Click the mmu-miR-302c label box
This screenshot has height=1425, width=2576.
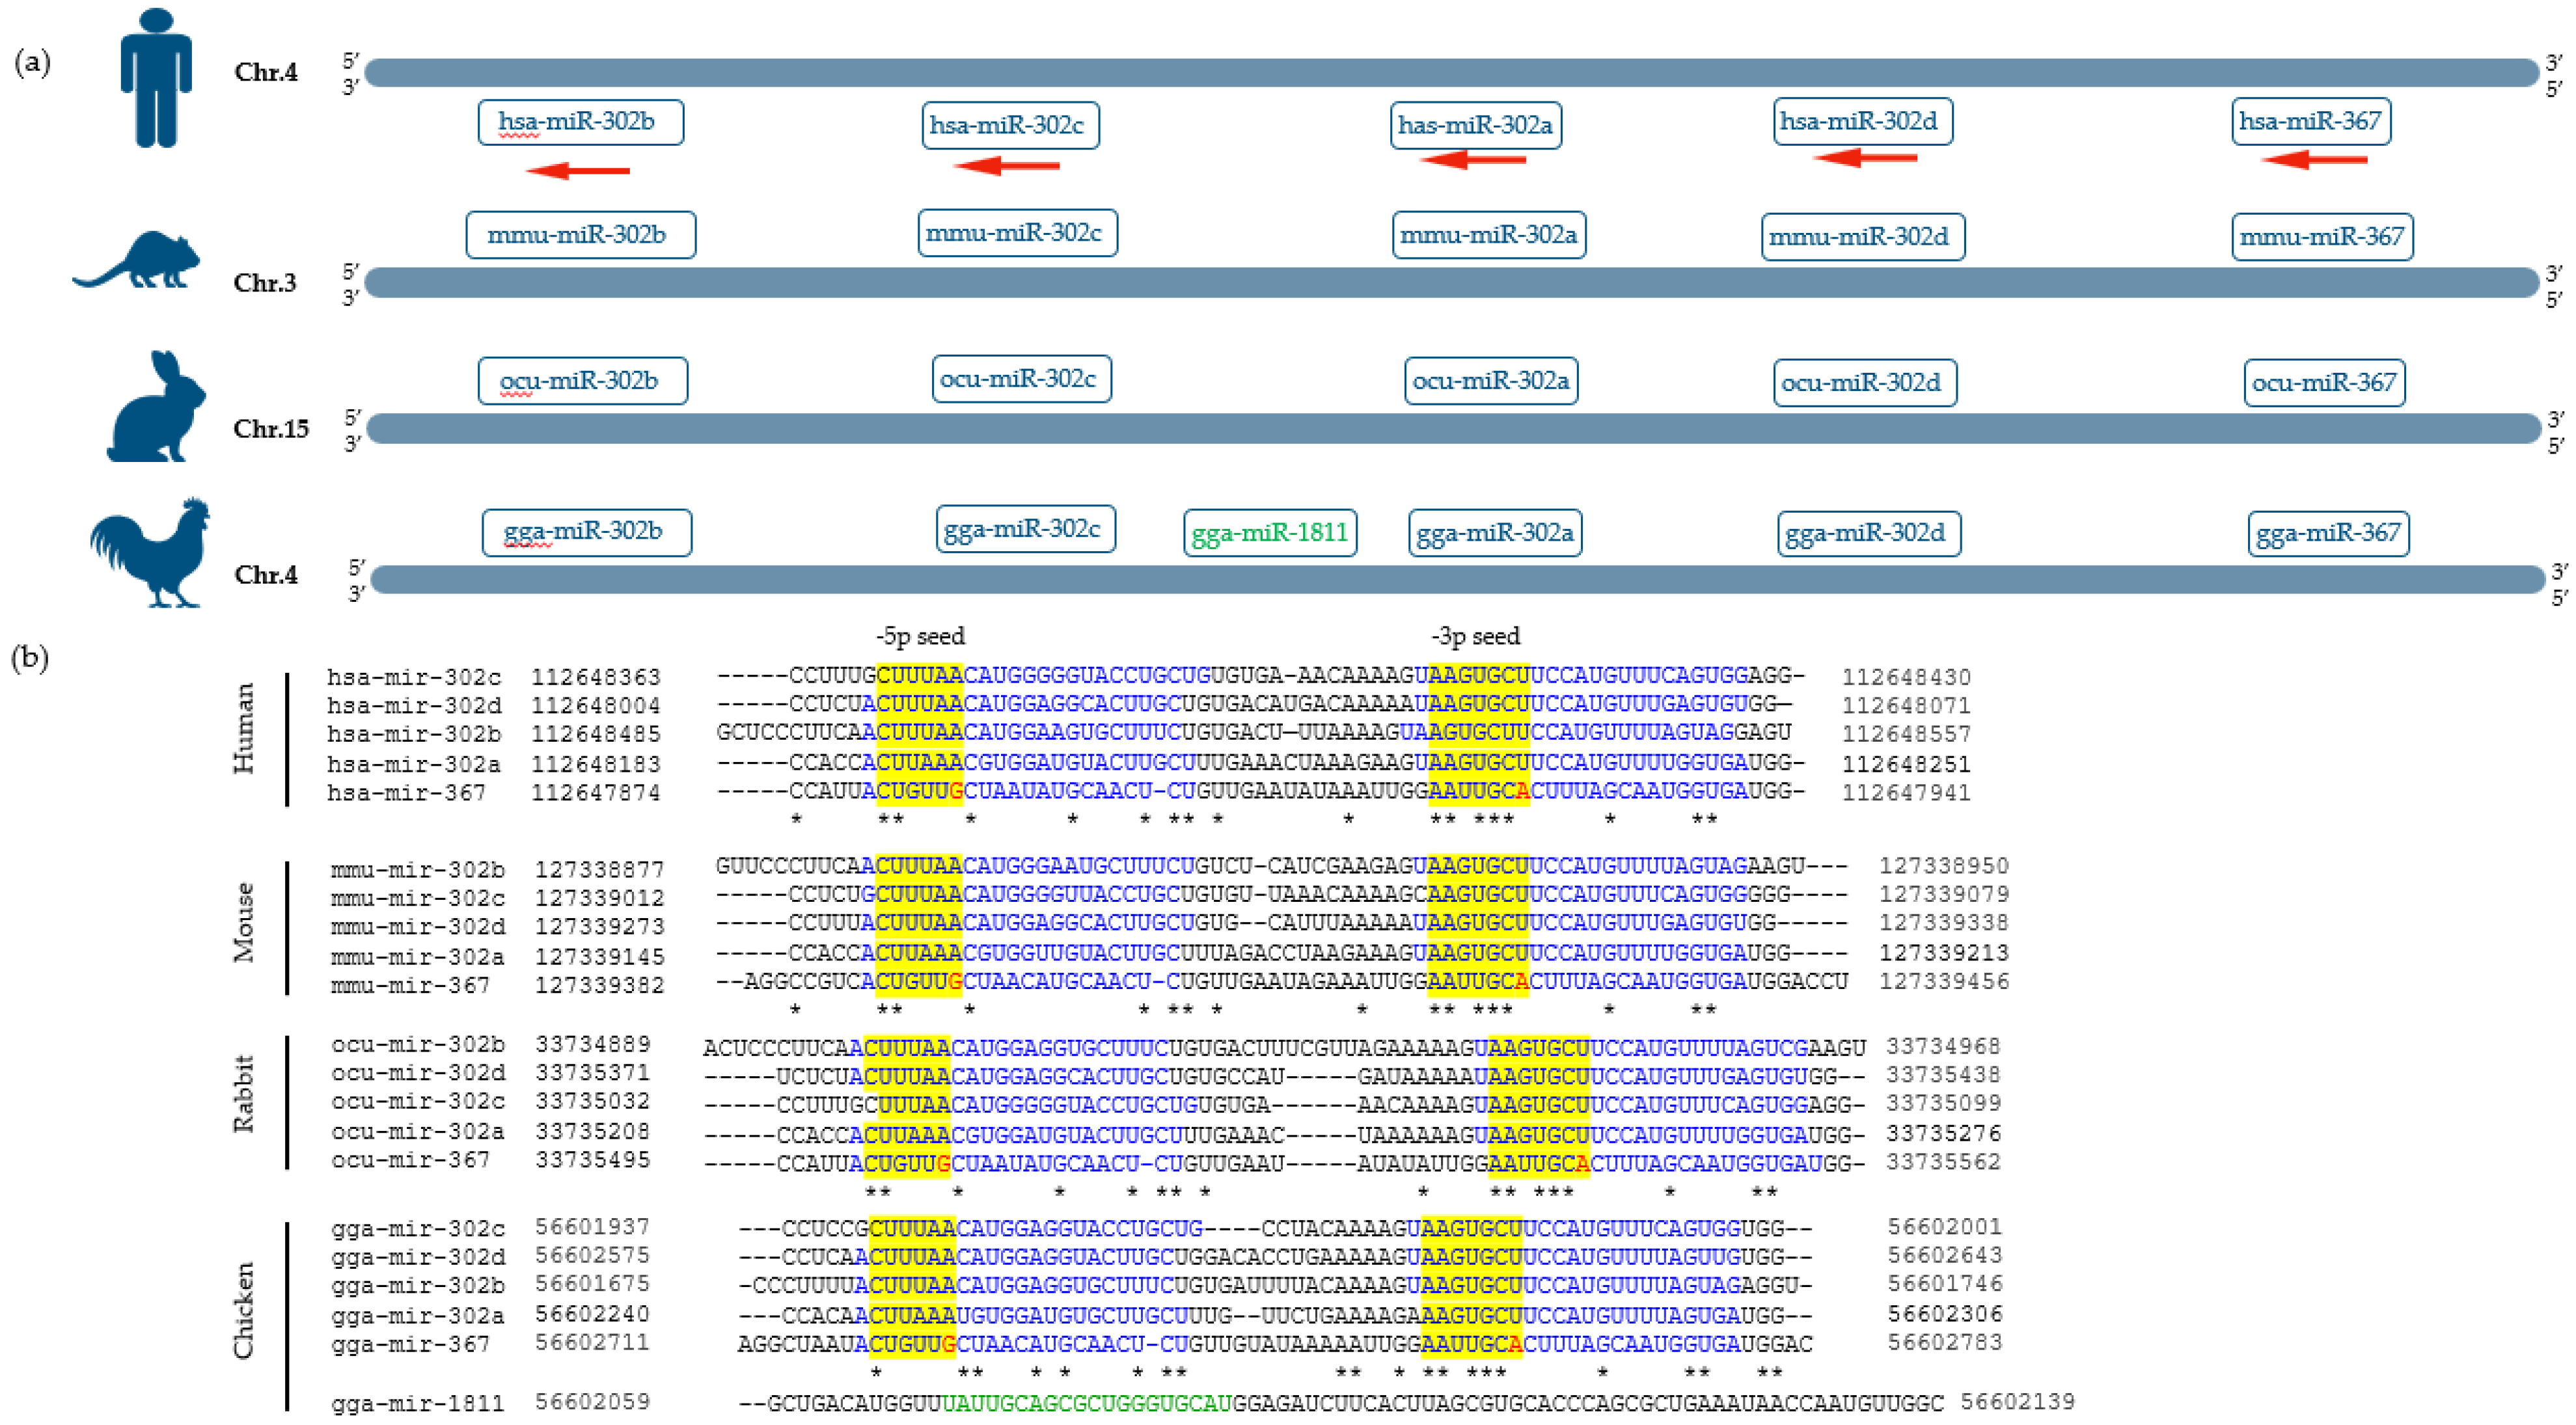(x=1018, y=233)
